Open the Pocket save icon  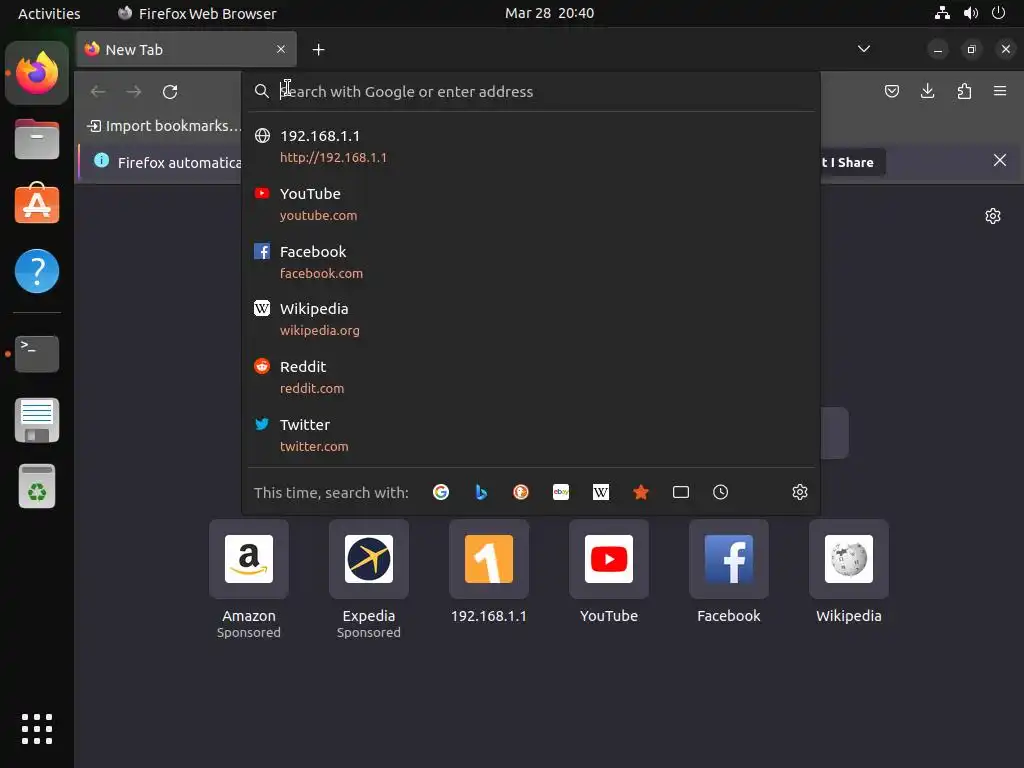[x=891, y=91]
